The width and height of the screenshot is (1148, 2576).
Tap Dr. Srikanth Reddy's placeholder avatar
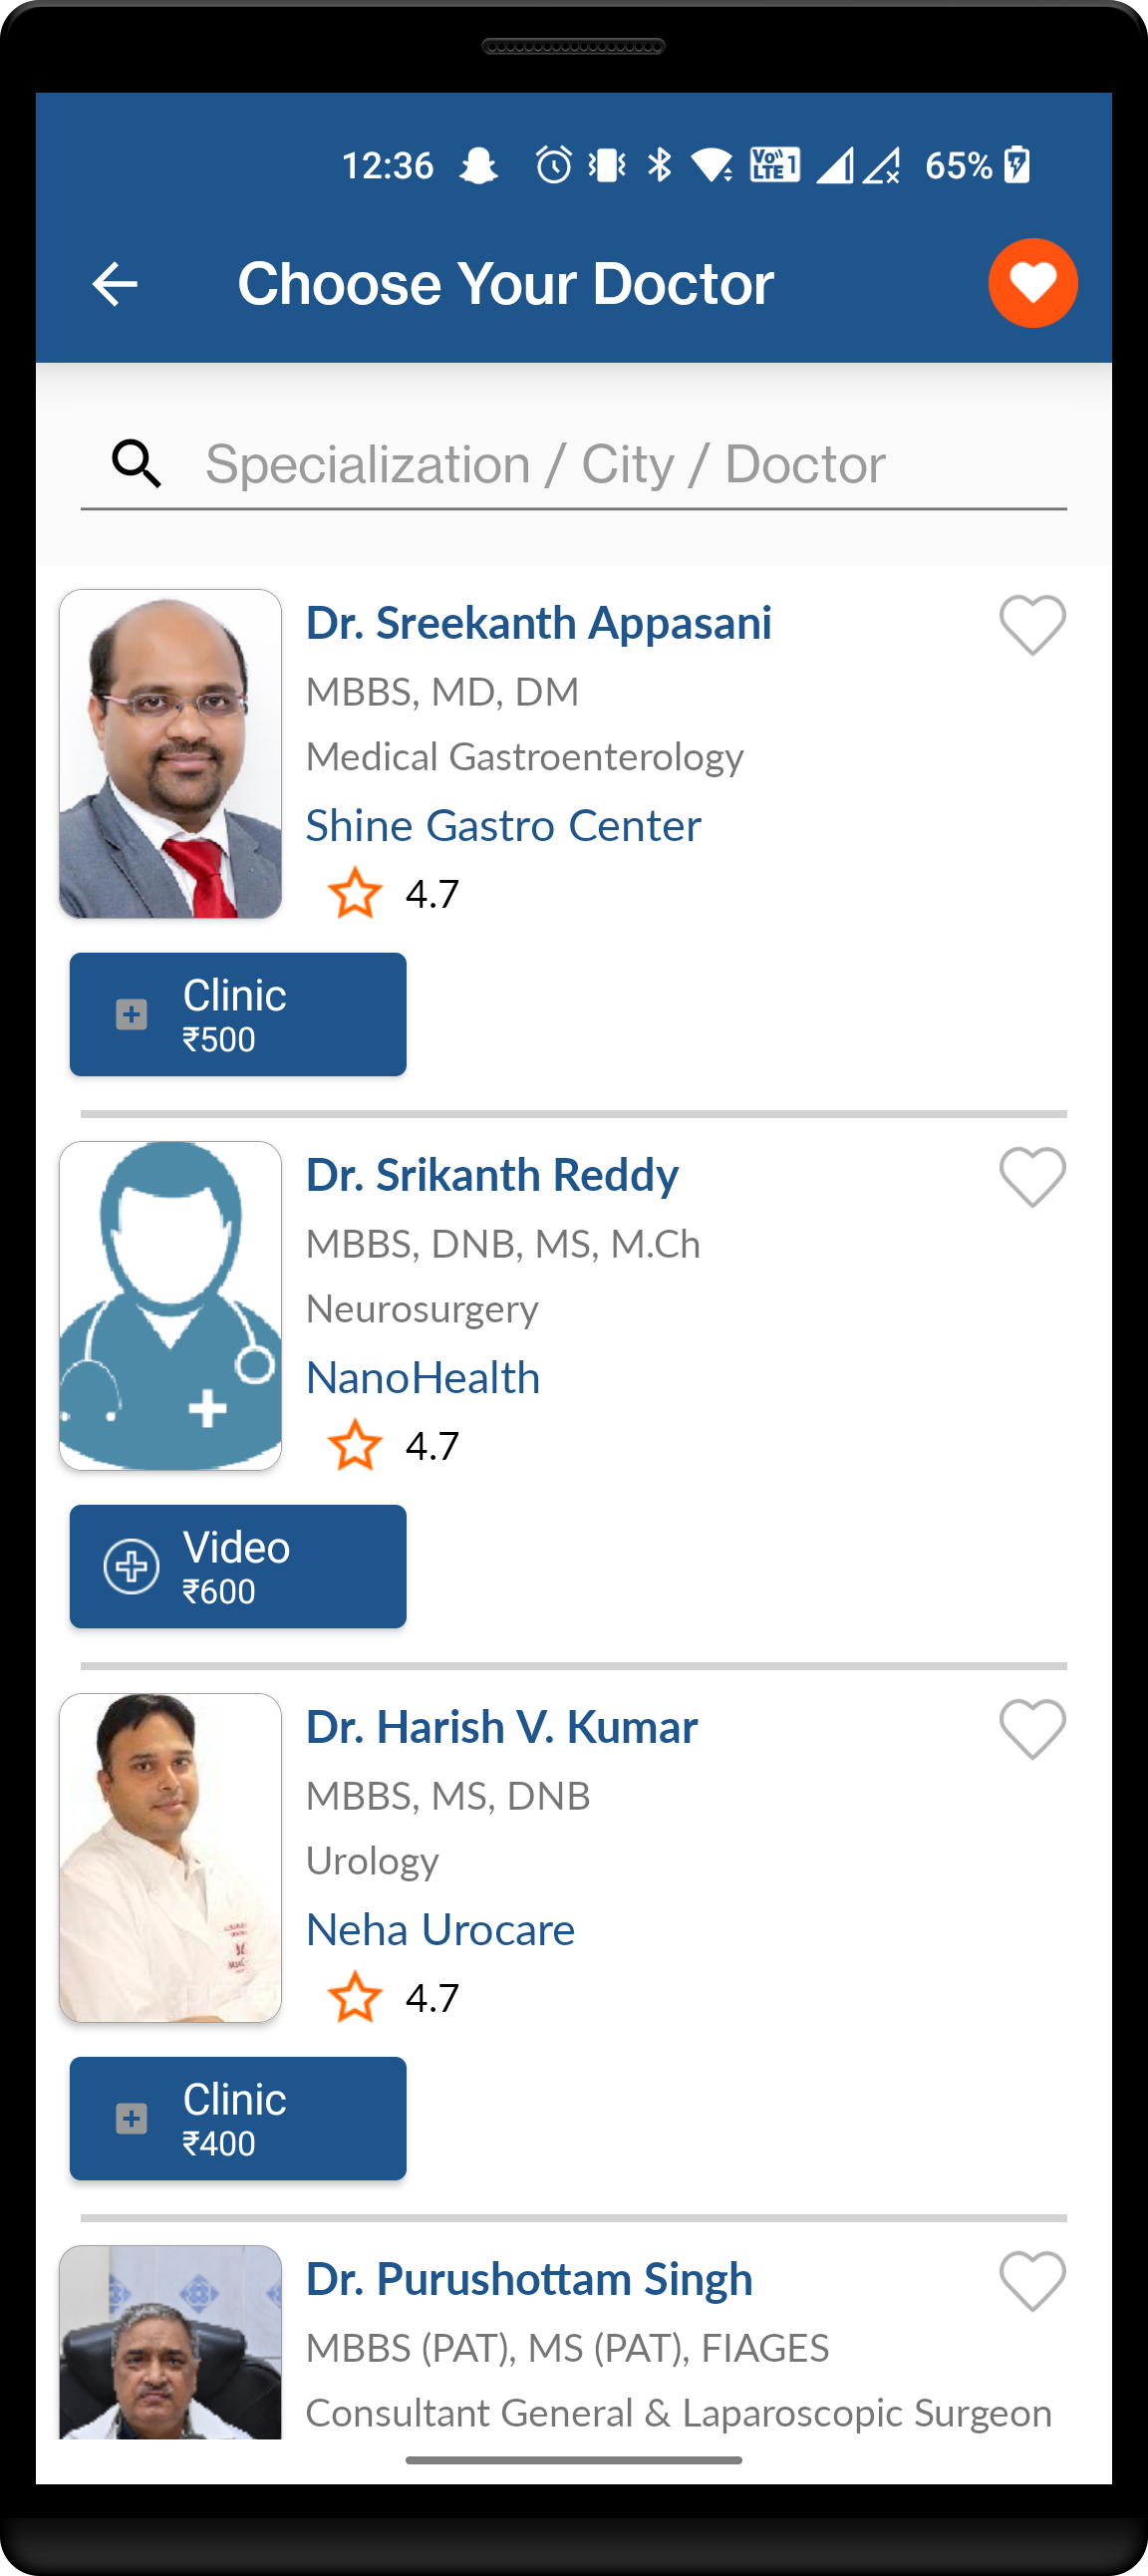coord(170,1306)
